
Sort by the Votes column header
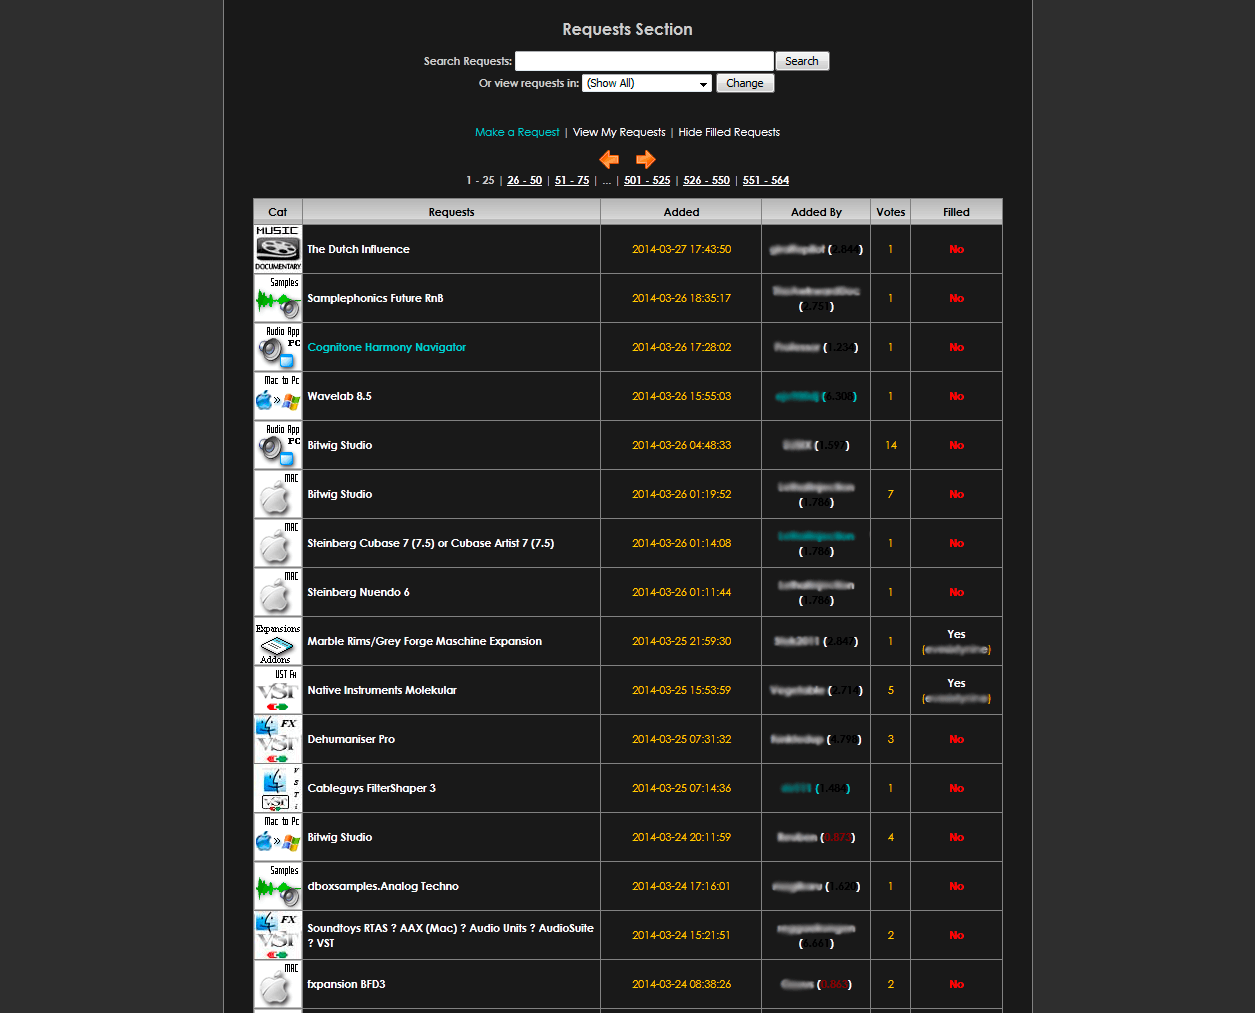(891, 212)
